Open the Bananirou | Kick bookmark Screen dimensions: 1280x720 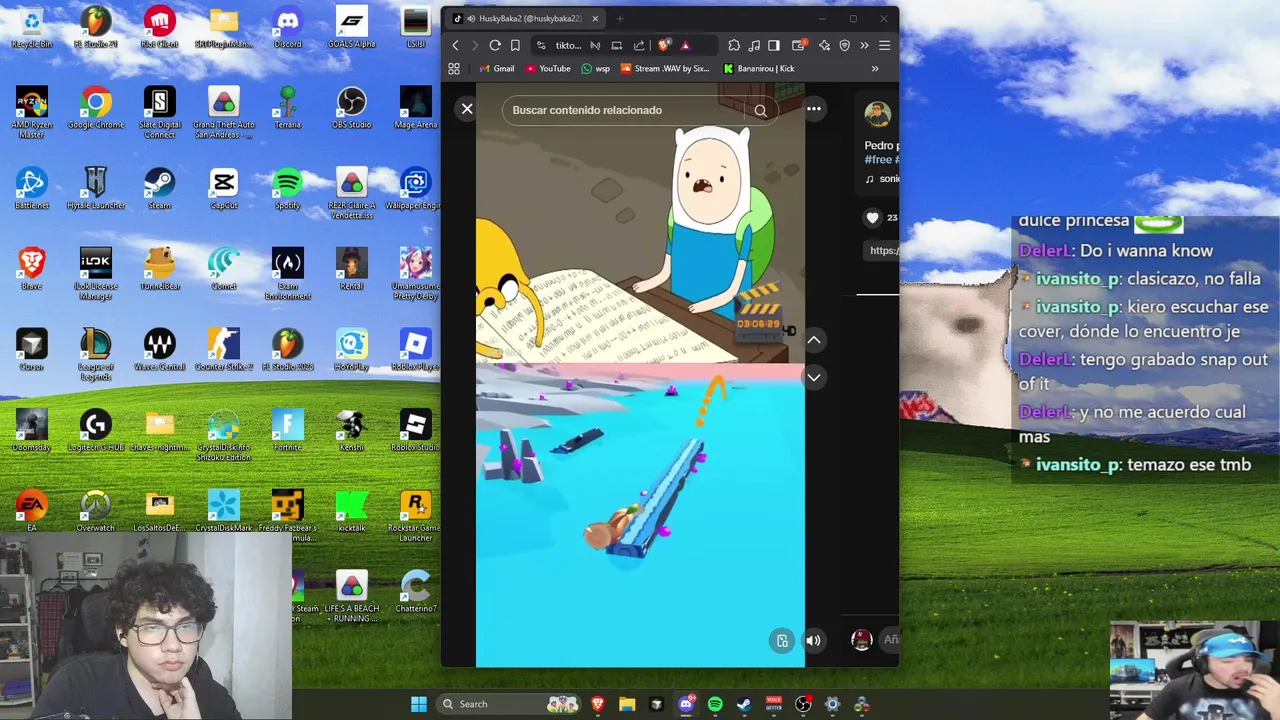pyautogui.click(x=759, y=69)
